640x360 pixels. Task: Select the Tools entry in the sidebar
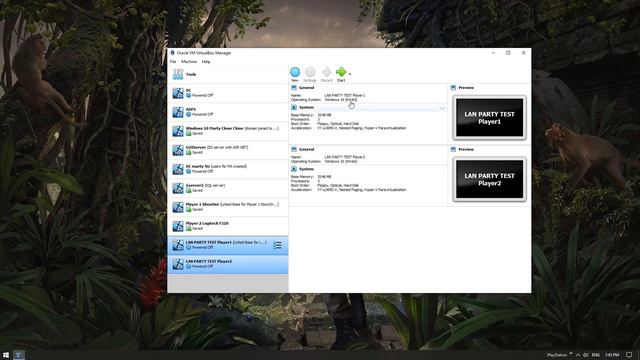click(x=228, y=74)
